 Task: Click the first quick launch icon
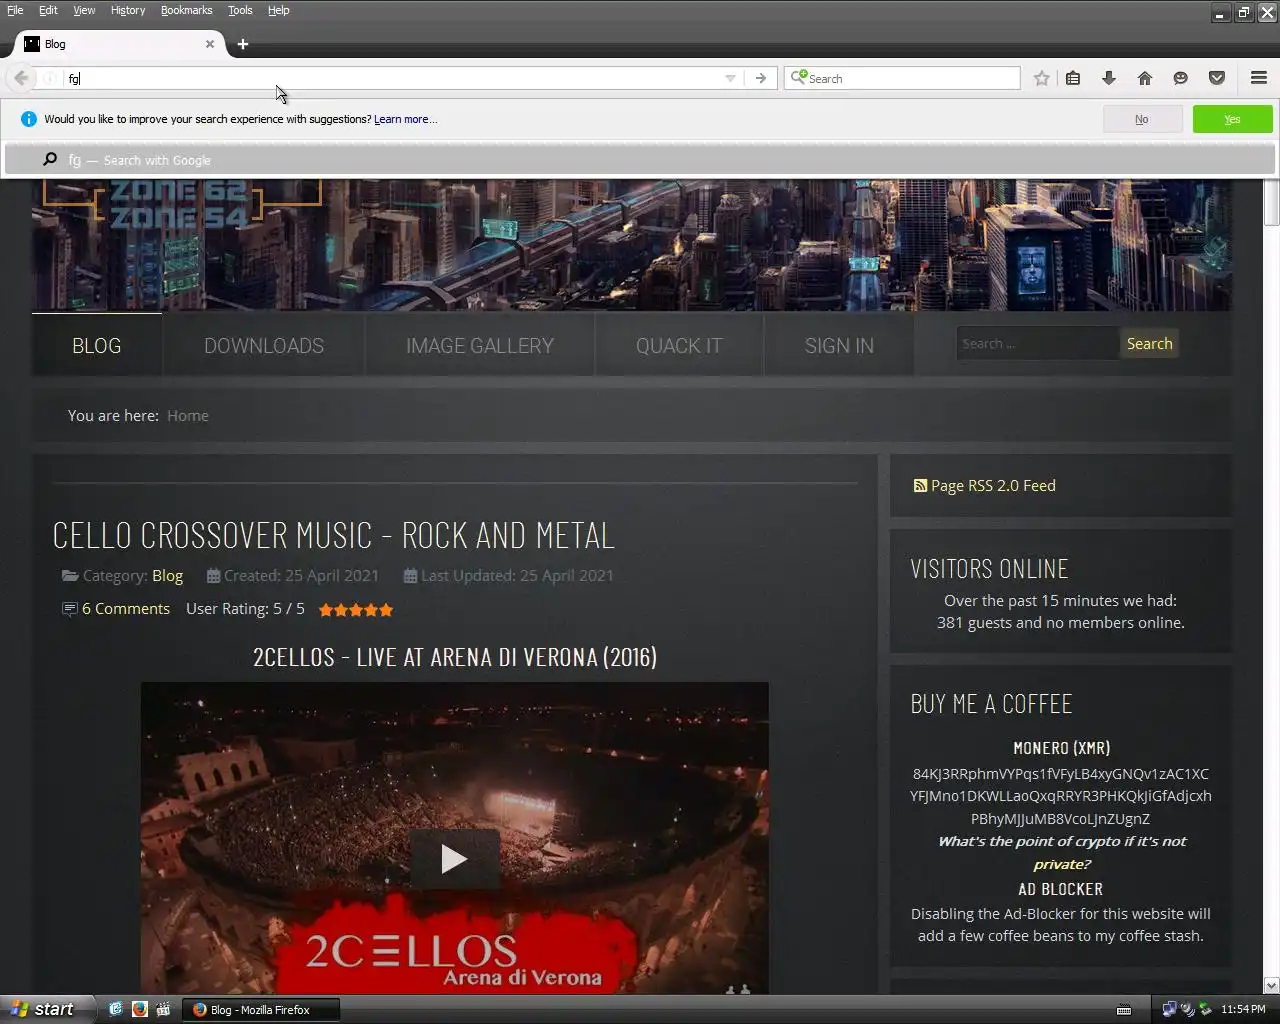tap(116, 1009)
